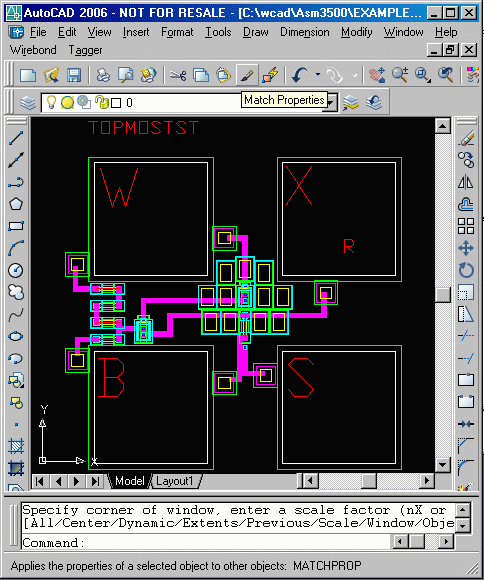
Task: Restore down the inner drawing window
Action: coord(450,50)
